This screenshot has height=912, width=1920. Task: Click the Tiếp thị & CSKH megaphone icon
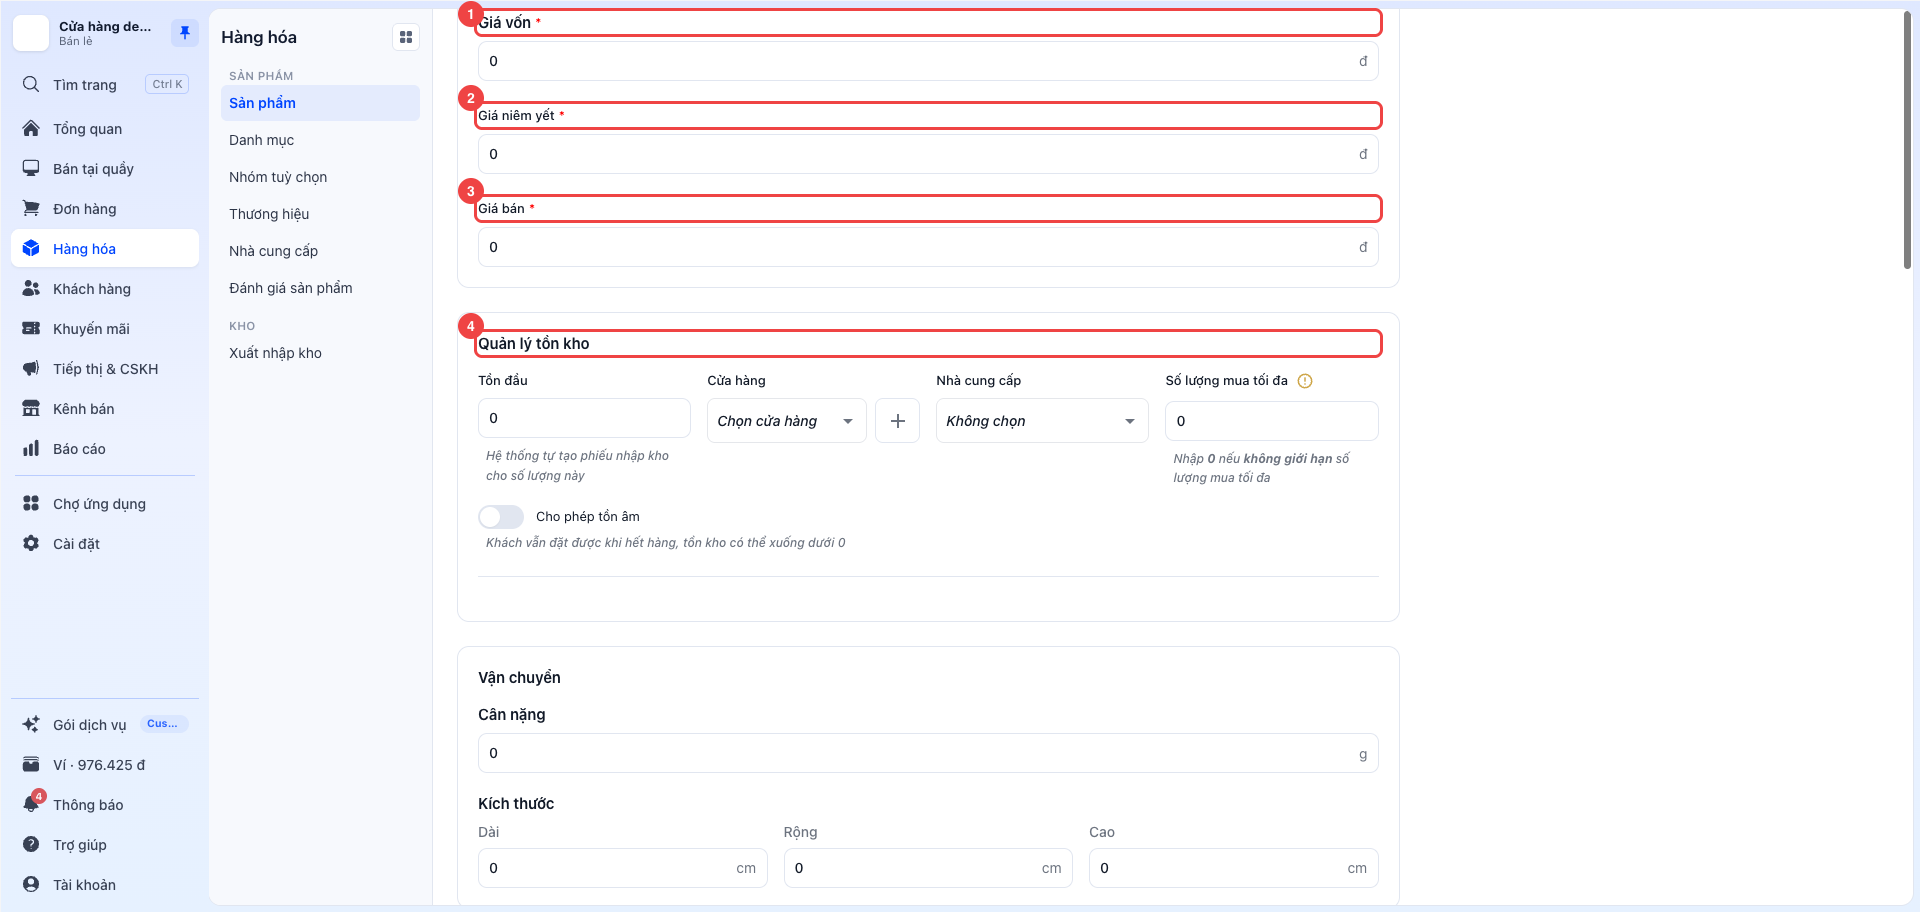[31, 368]
